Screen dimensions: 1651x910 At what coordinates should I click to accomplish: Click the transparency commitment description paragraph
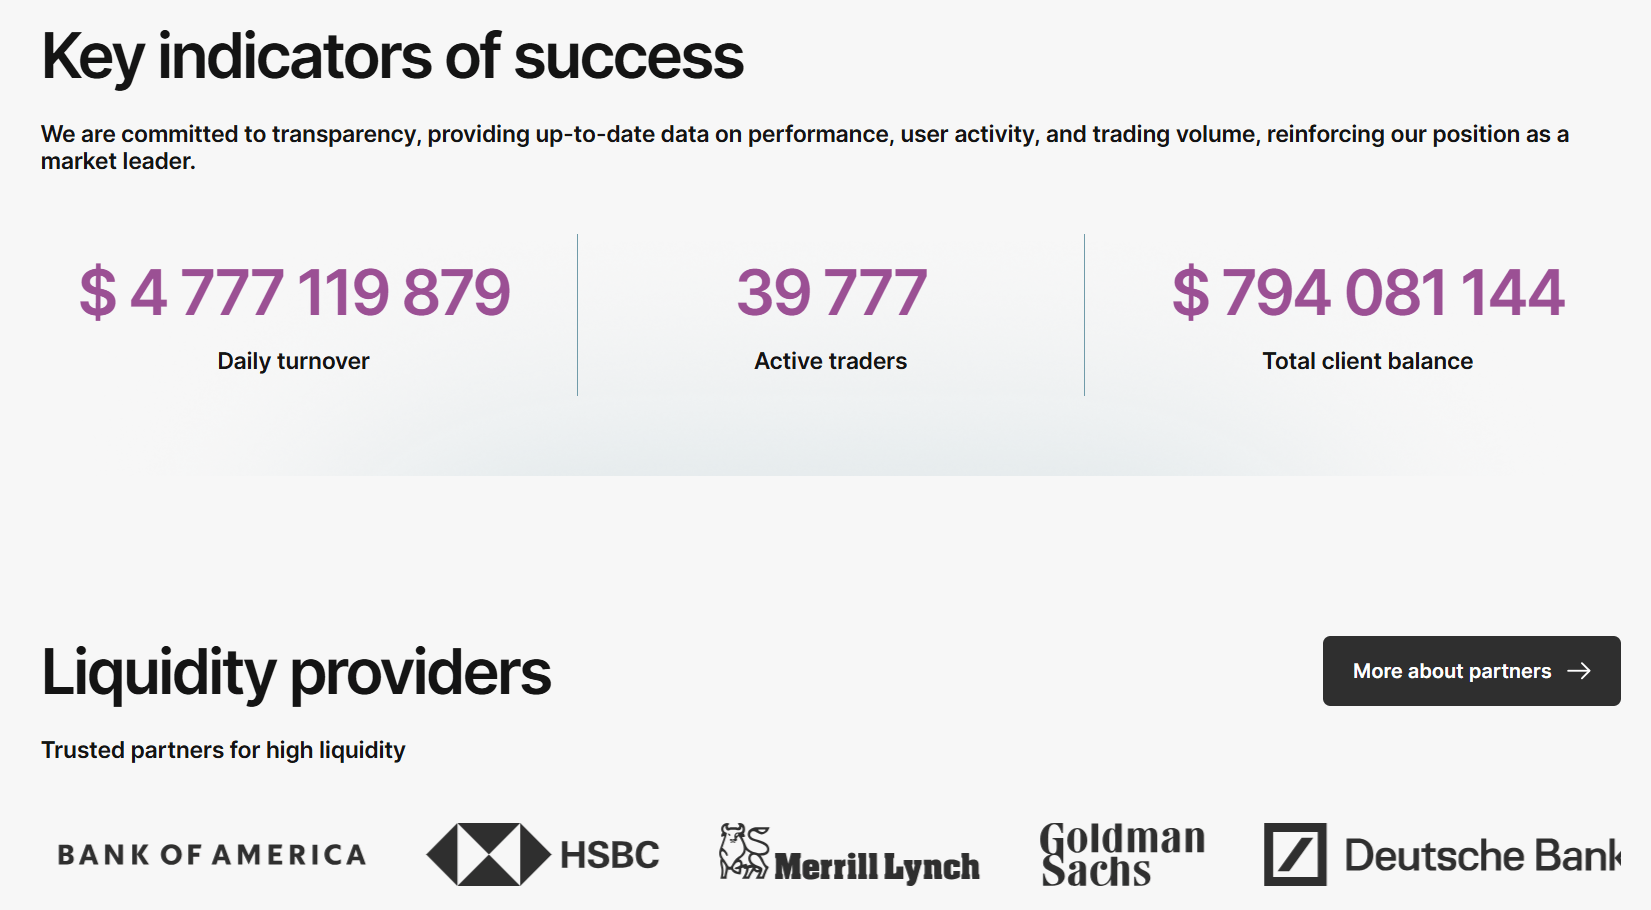(805, 147)
